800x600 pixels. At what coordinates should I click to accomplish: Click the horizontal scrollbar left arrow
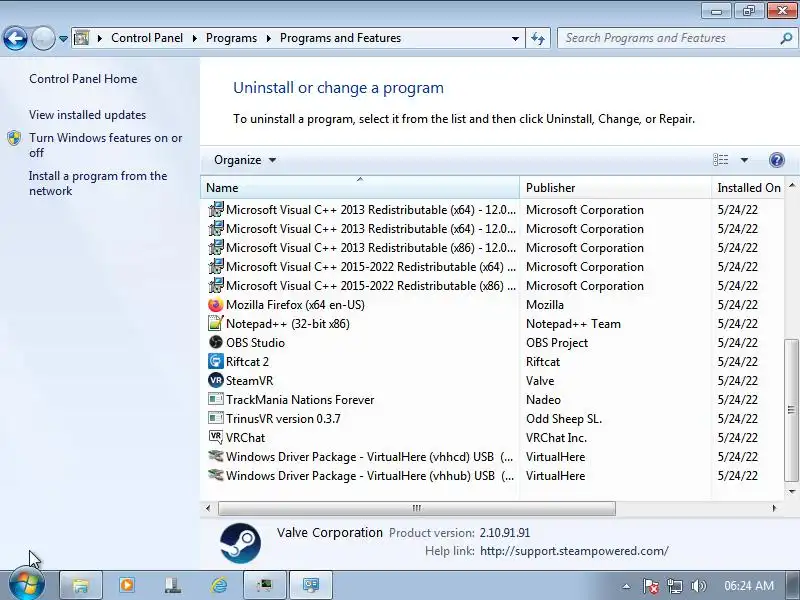(208, 508)
